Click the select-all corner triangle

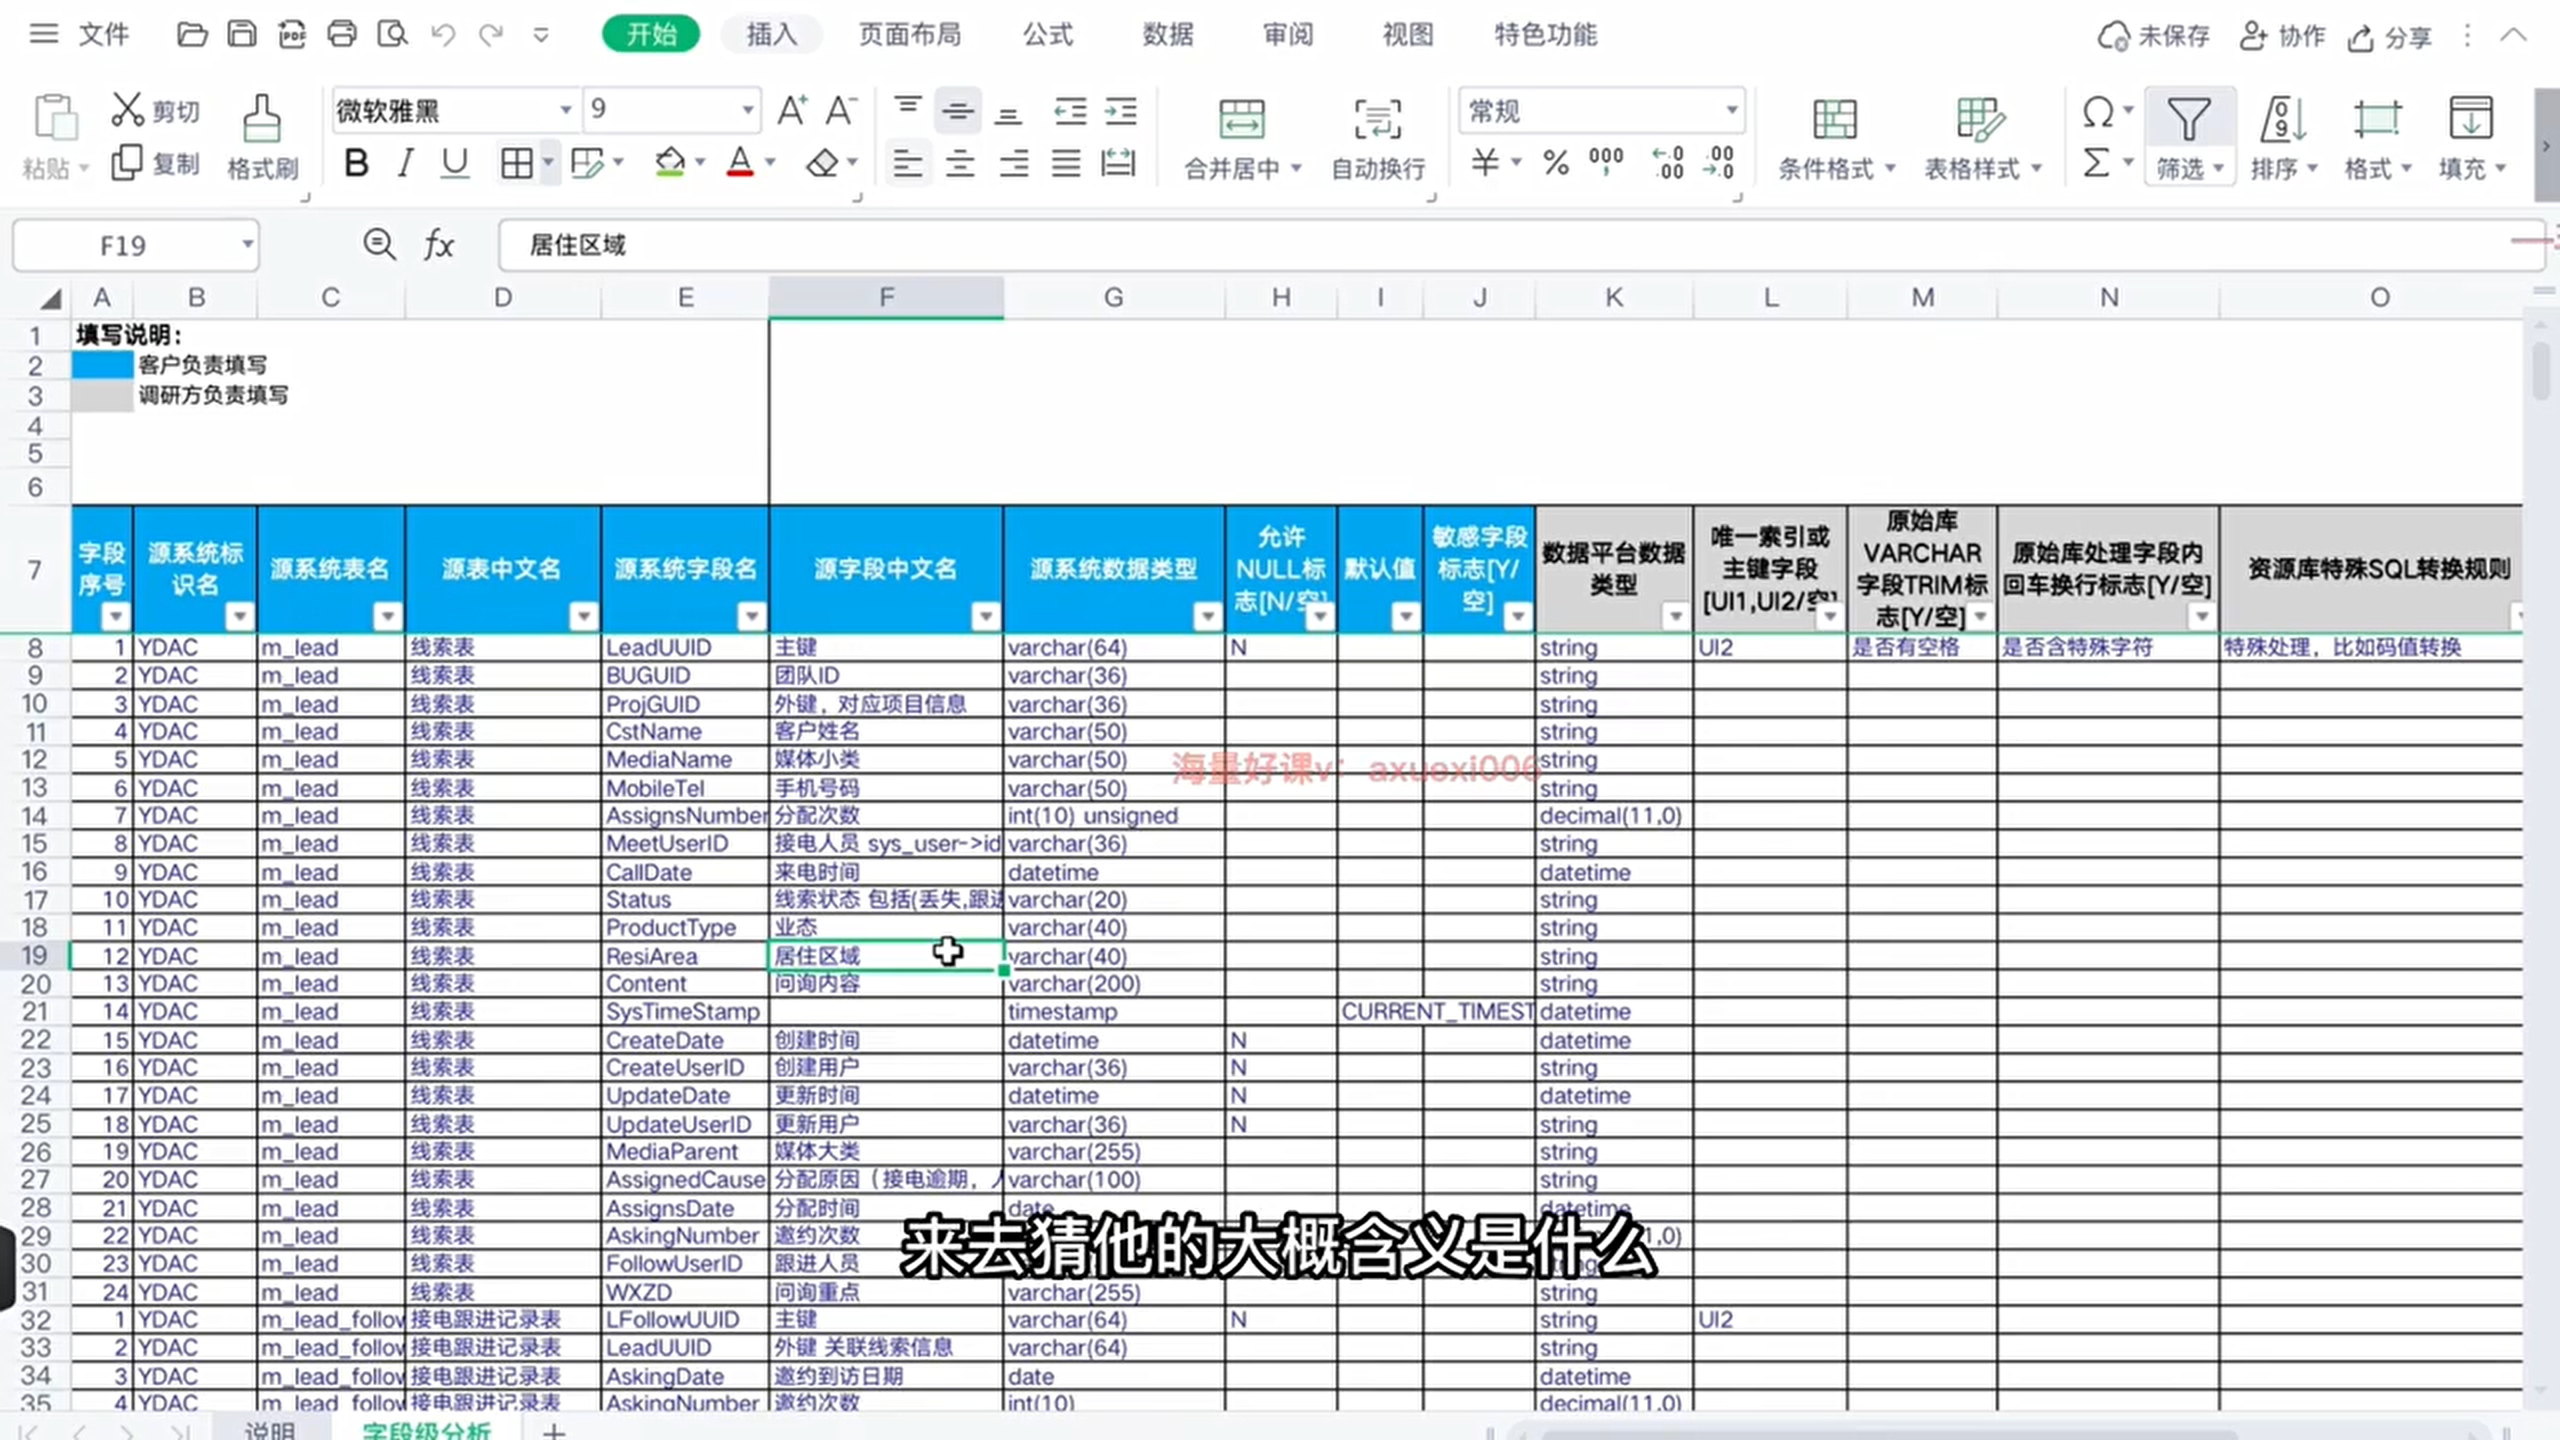click(x=50, y=298)
